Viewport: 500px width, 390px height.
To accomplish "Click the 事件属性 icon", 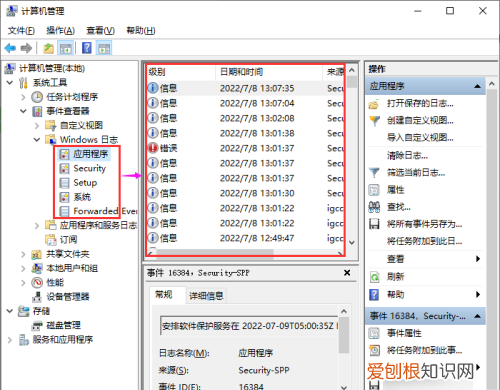I will (x=374, y=333).
